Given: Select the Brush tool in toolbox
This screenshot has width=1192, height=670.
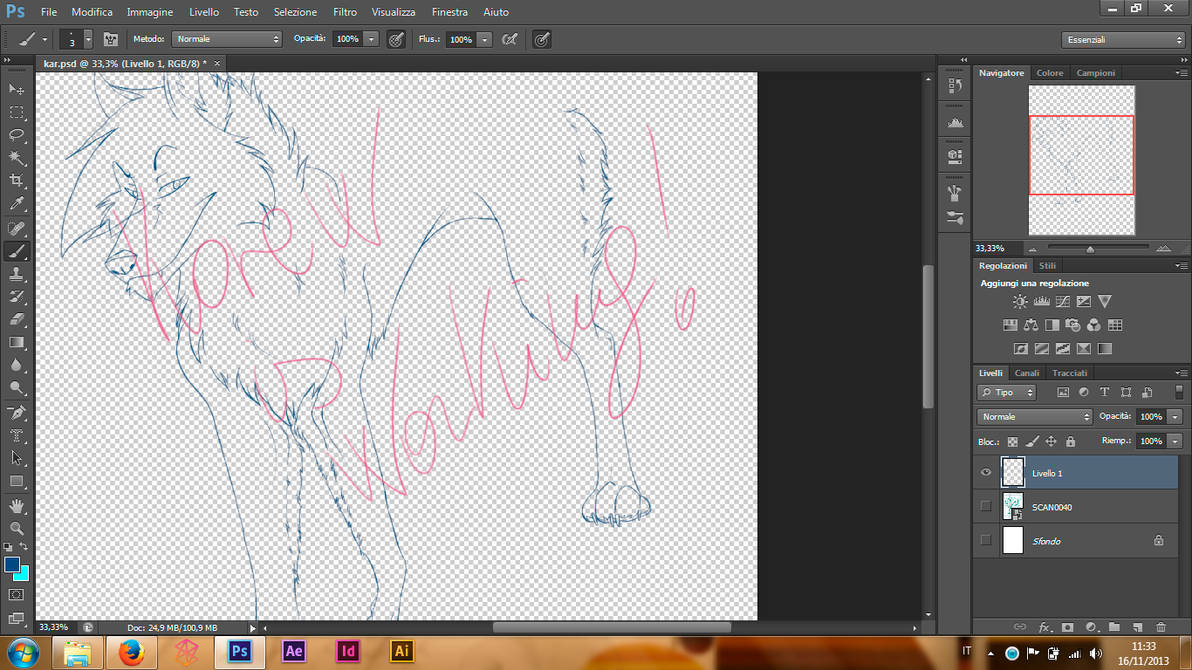Looking at the screenshot, I should (x=17, y=251).
